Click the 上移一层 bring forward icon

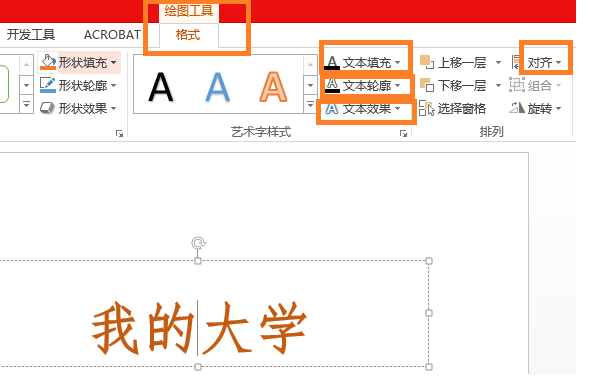click(427, 62)
